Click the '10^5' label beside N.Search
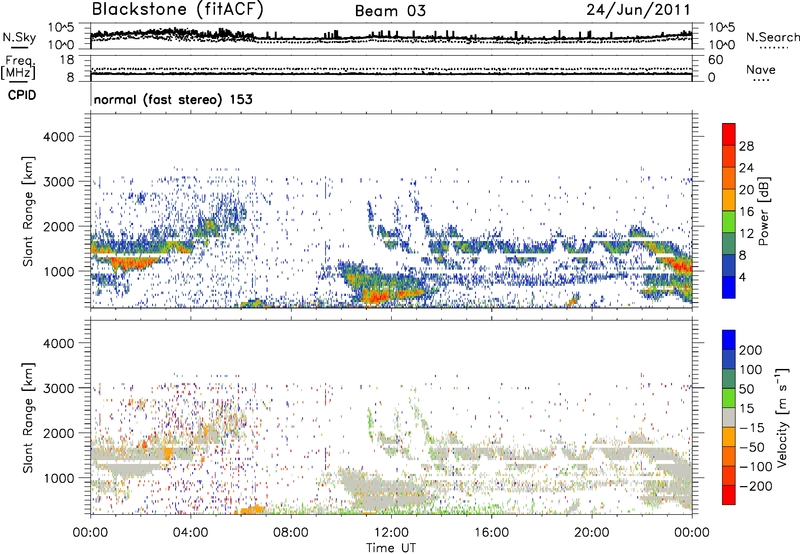The width and height of the screenshot is (800, 554). 722,28
